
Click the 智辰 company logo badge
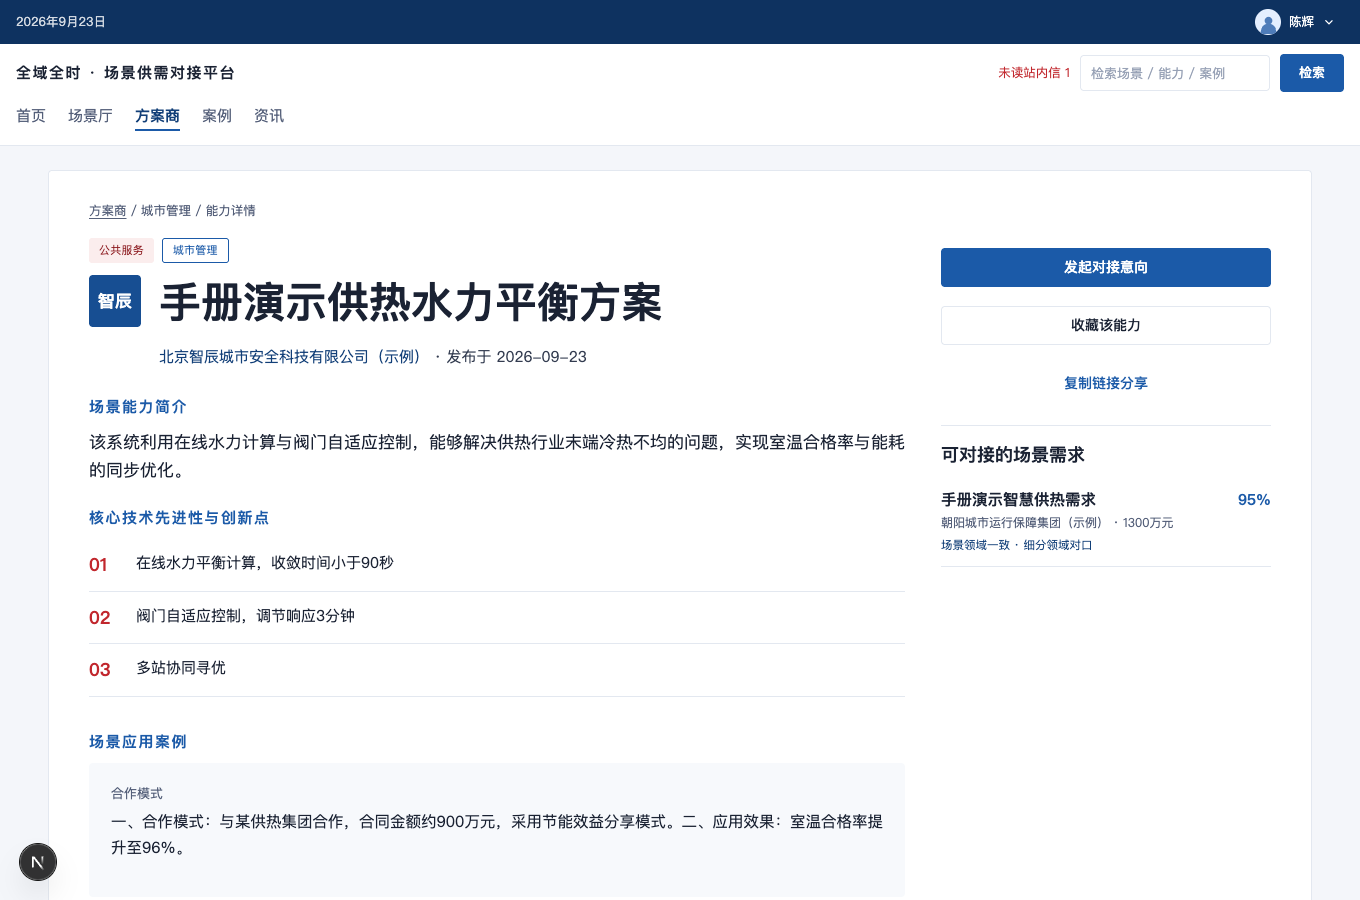[x=115, y=301]
